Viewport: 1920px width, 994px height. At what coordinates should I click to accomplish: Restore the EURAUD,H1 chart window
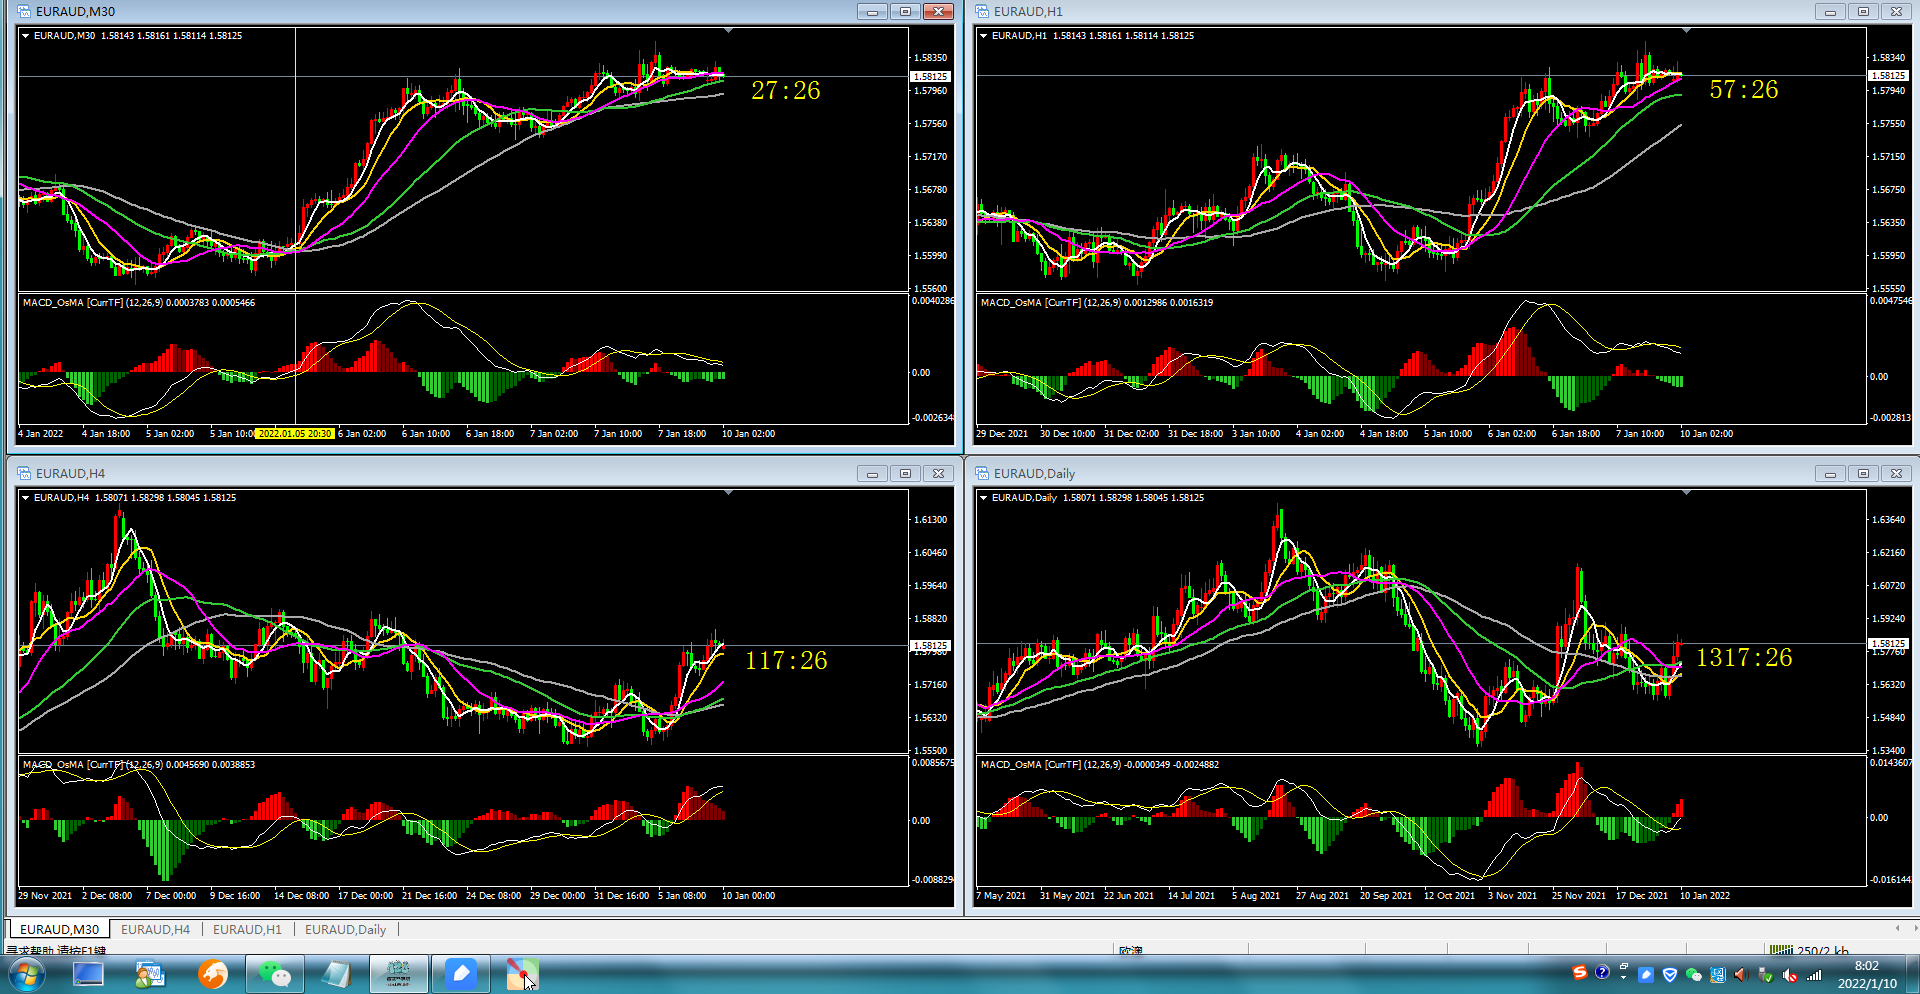tap(1863, 11)
